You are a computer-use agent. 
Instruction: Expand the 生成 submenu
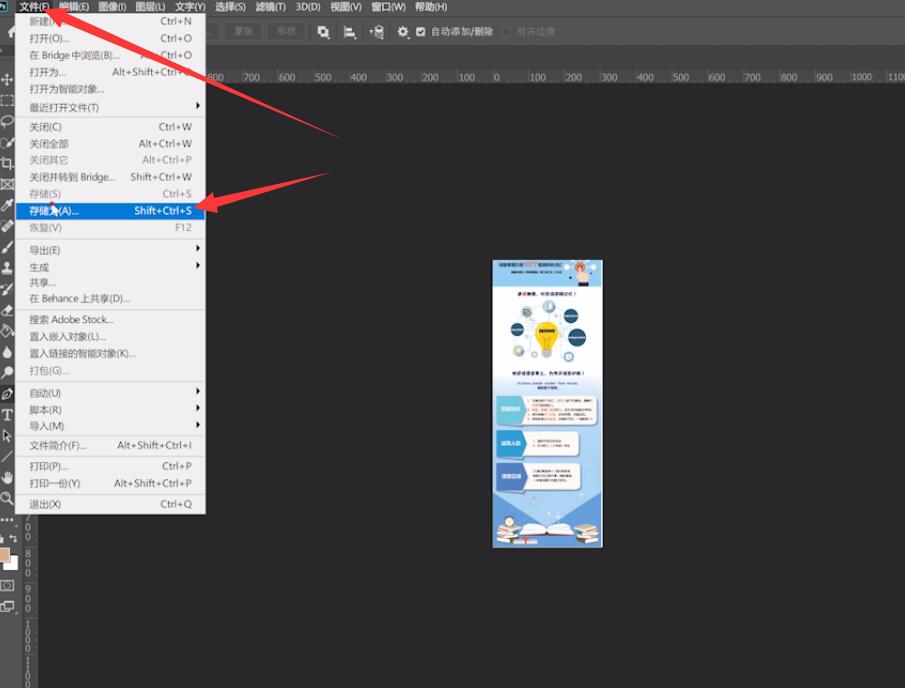coord(110,267)
